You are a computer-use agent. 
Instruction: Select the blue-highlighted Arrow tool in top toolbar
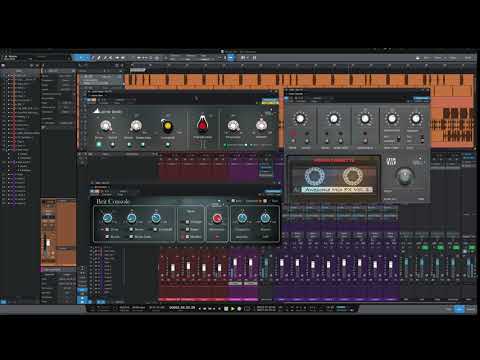coord(81,58)
